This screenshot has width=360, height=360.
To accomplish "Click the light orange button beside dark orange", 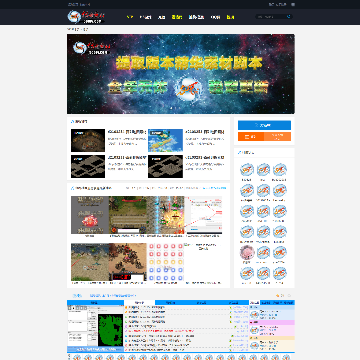I will tap(277, 137).
